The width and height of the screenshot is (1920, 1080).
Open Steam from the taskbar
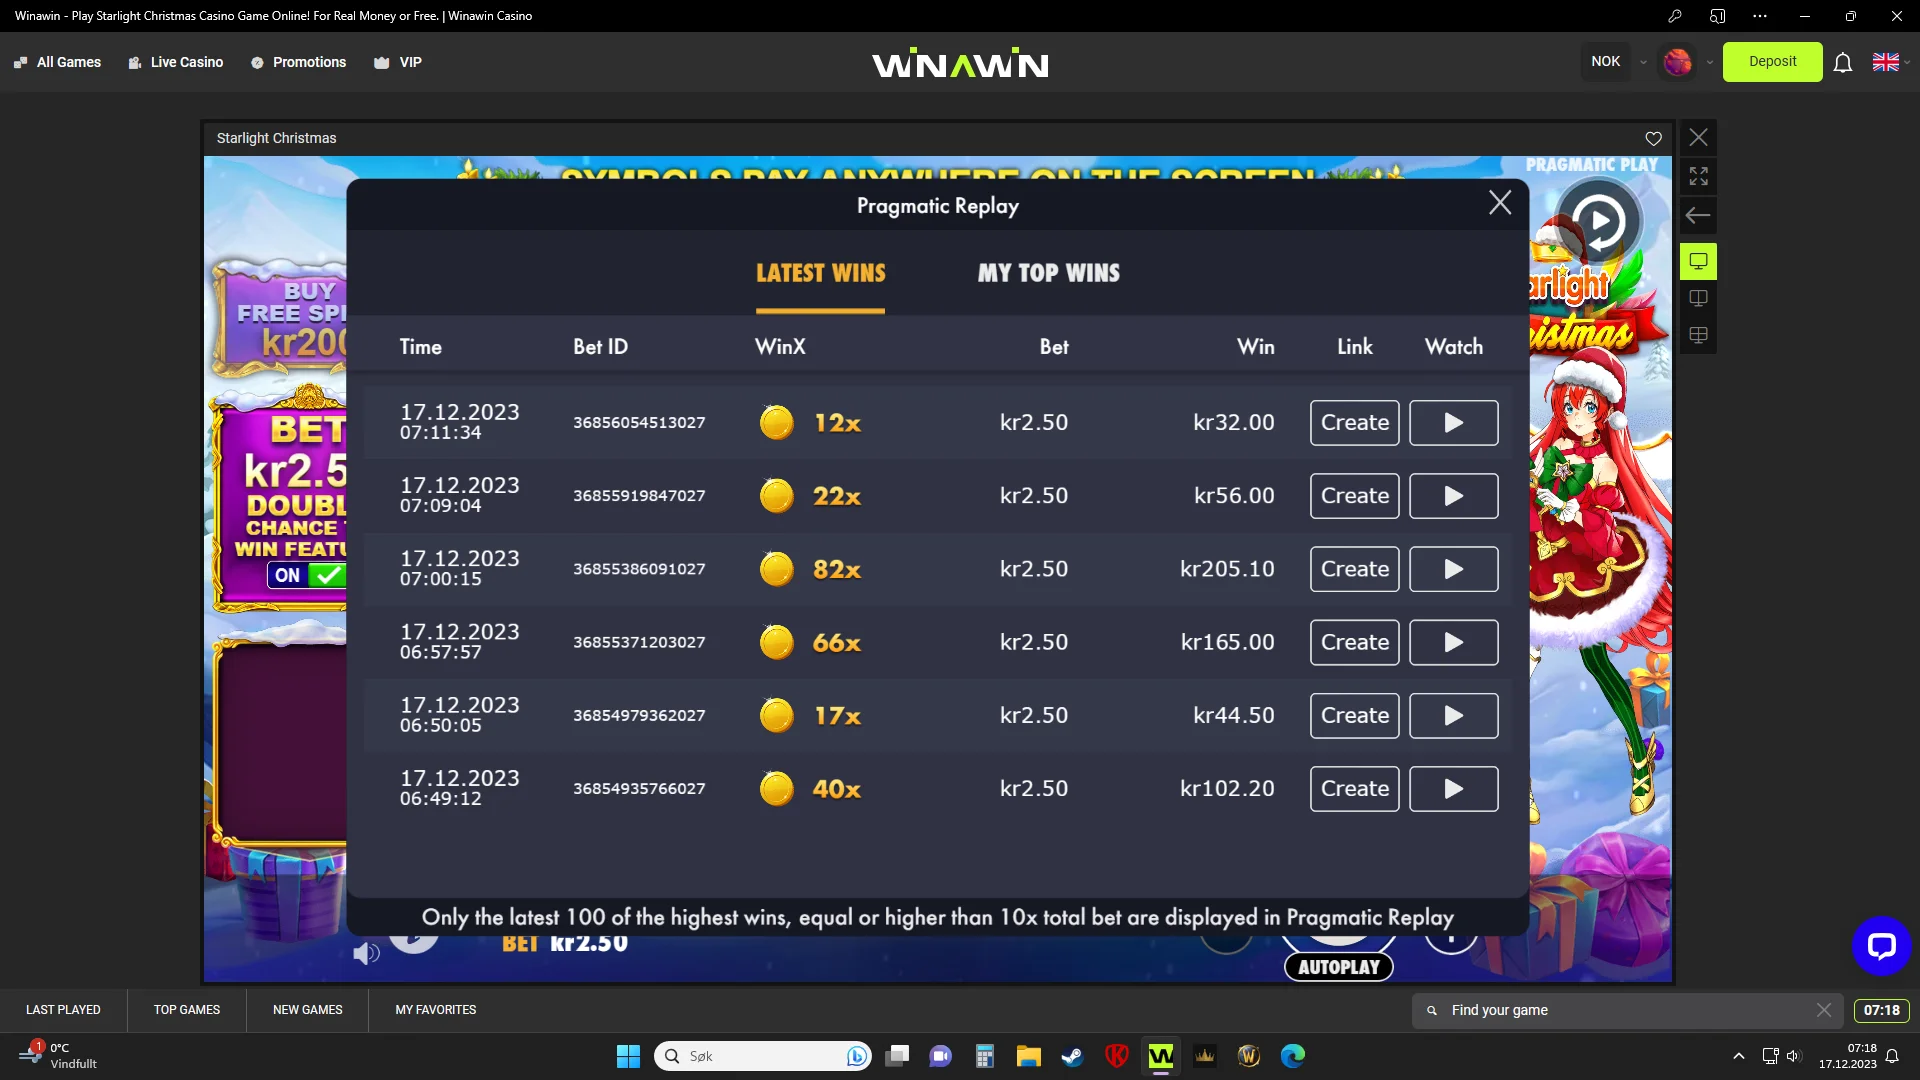1072,1056
